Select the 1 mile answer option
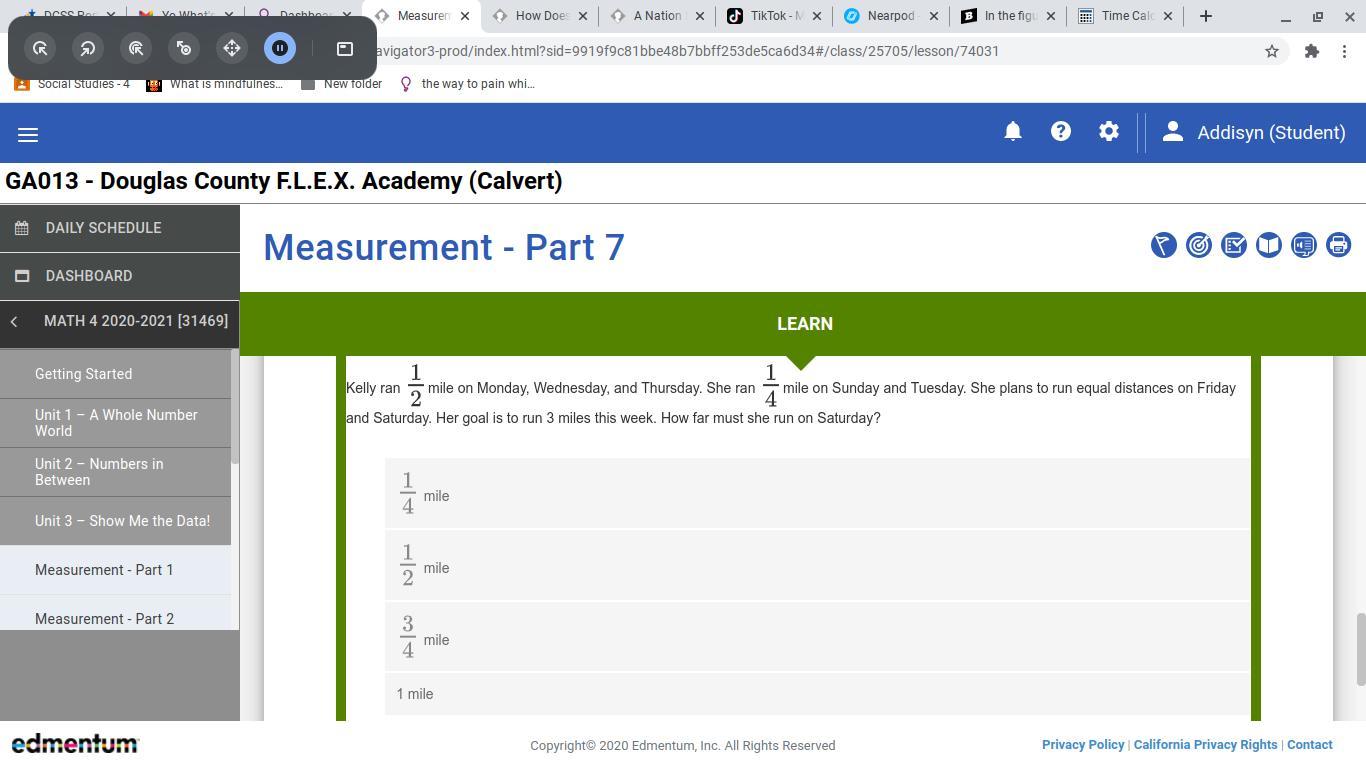1366x768 pixels. [x=817, y=694]
